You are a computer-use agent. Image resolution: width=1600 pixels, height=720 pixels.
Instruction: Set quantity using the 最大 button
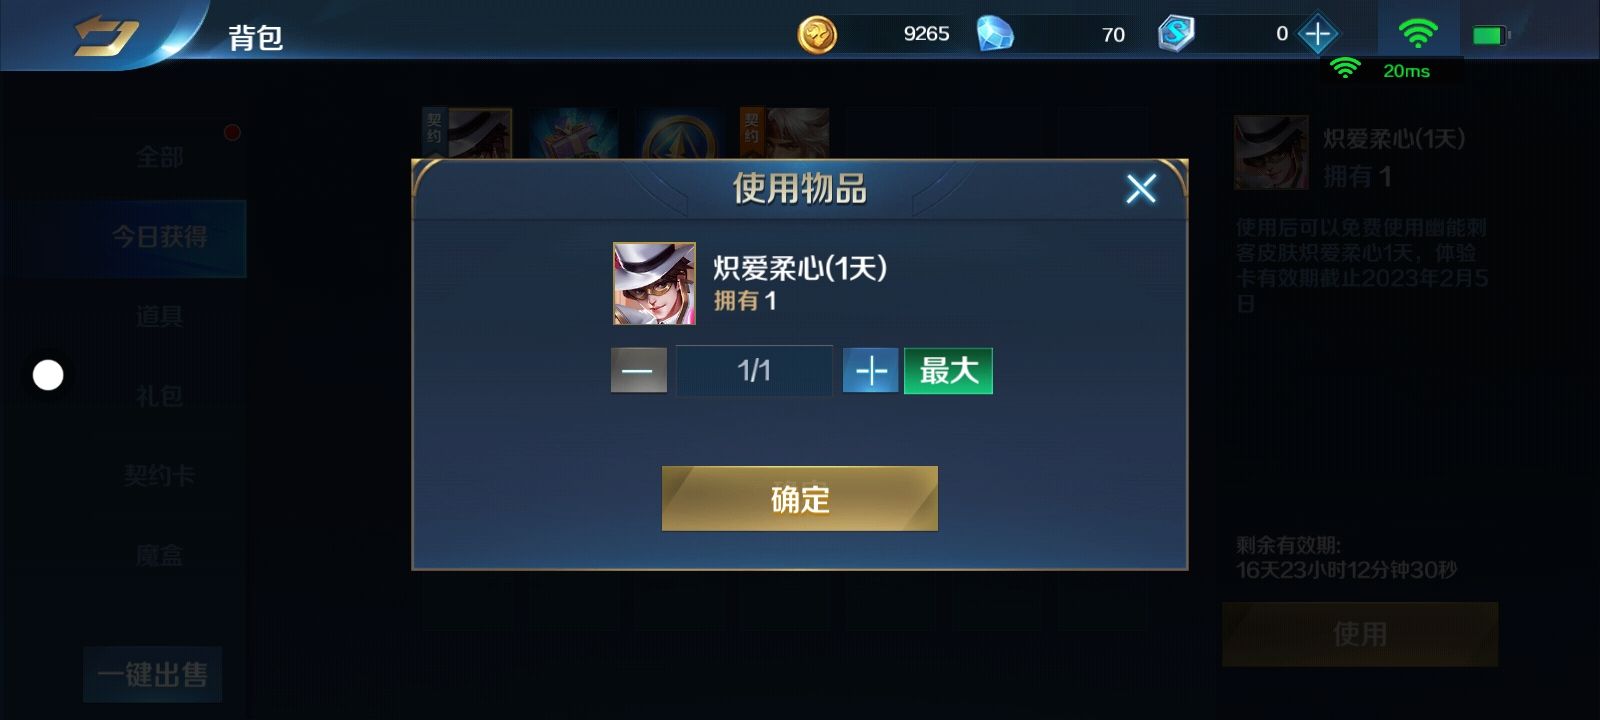tap(948, 371)
